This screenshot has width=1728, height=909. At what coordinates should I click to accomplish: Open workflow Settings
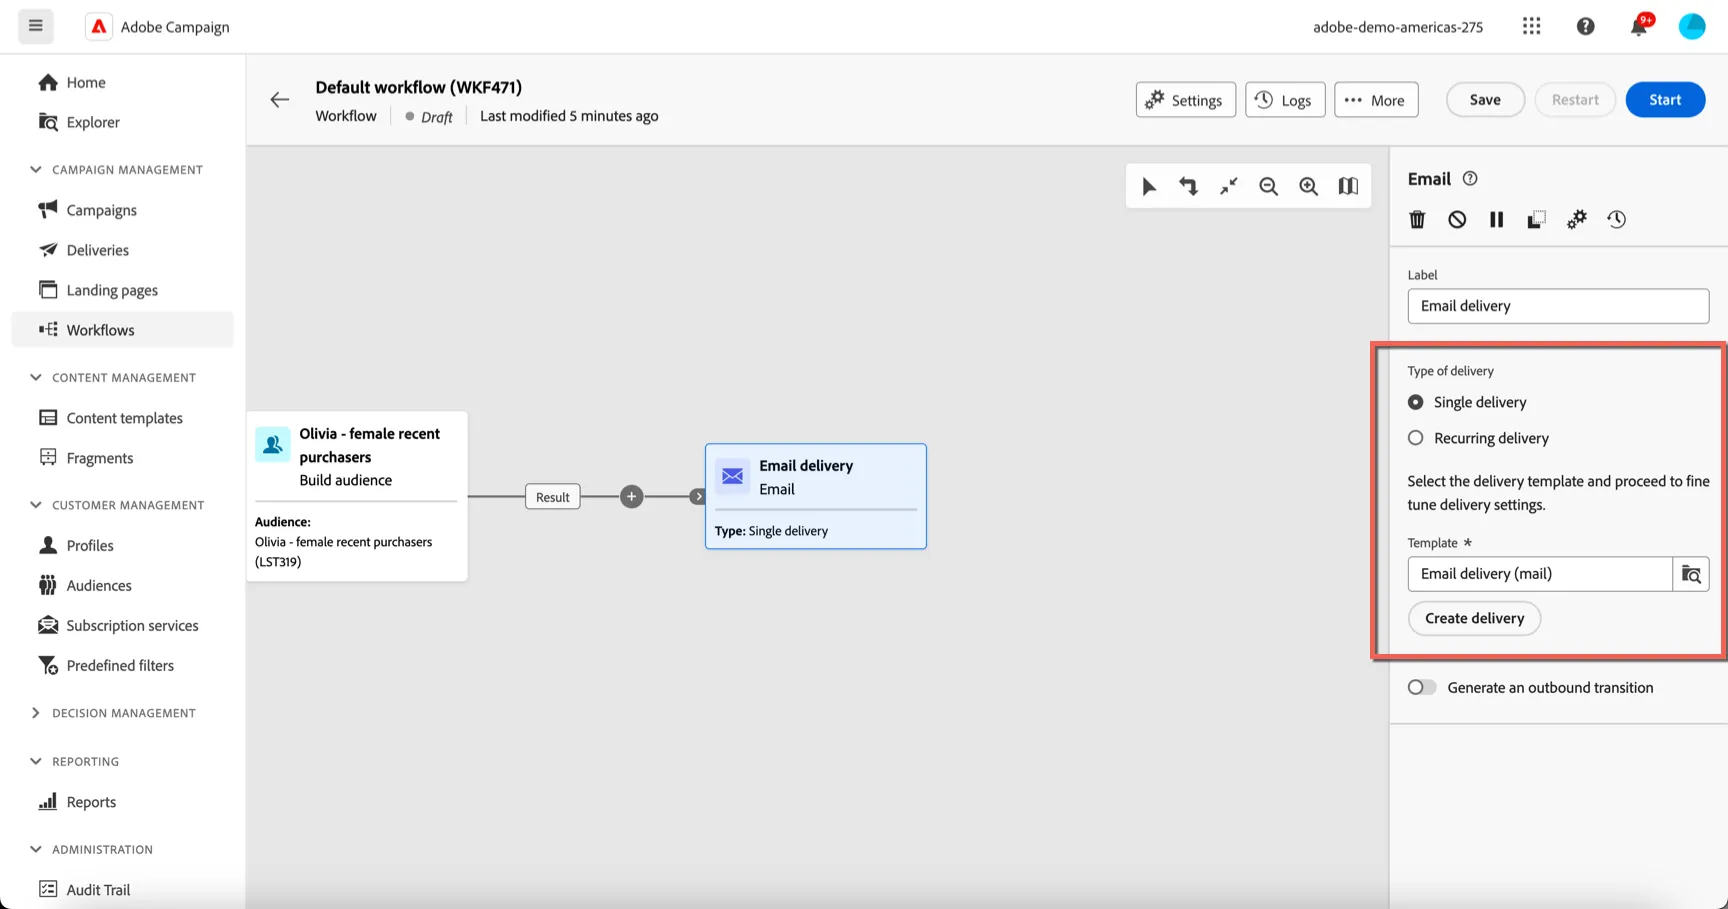1186,100
